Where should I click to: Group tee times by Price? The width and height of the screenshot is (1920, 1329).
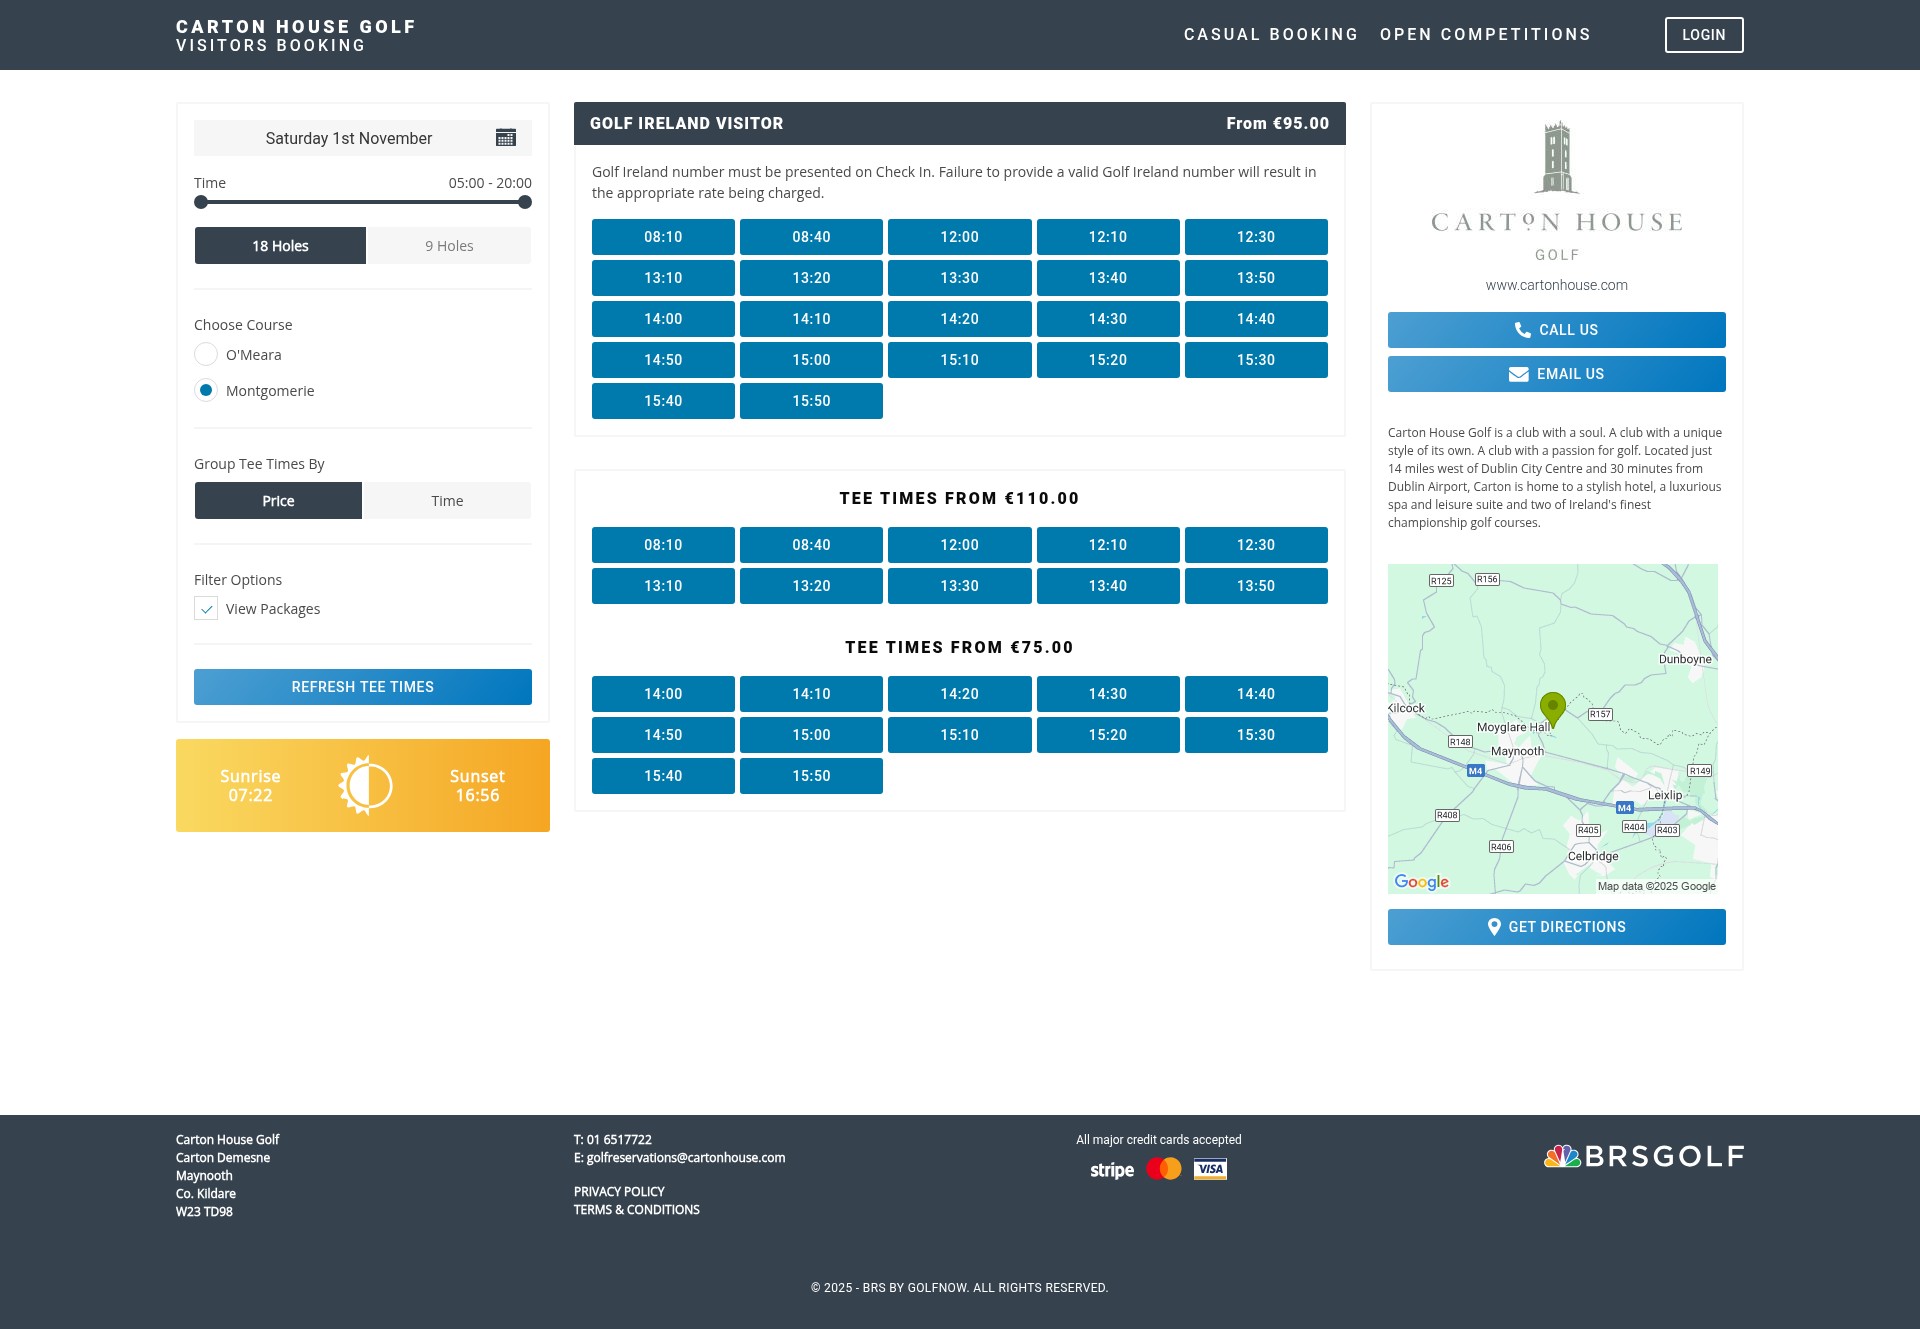[278, 501]
